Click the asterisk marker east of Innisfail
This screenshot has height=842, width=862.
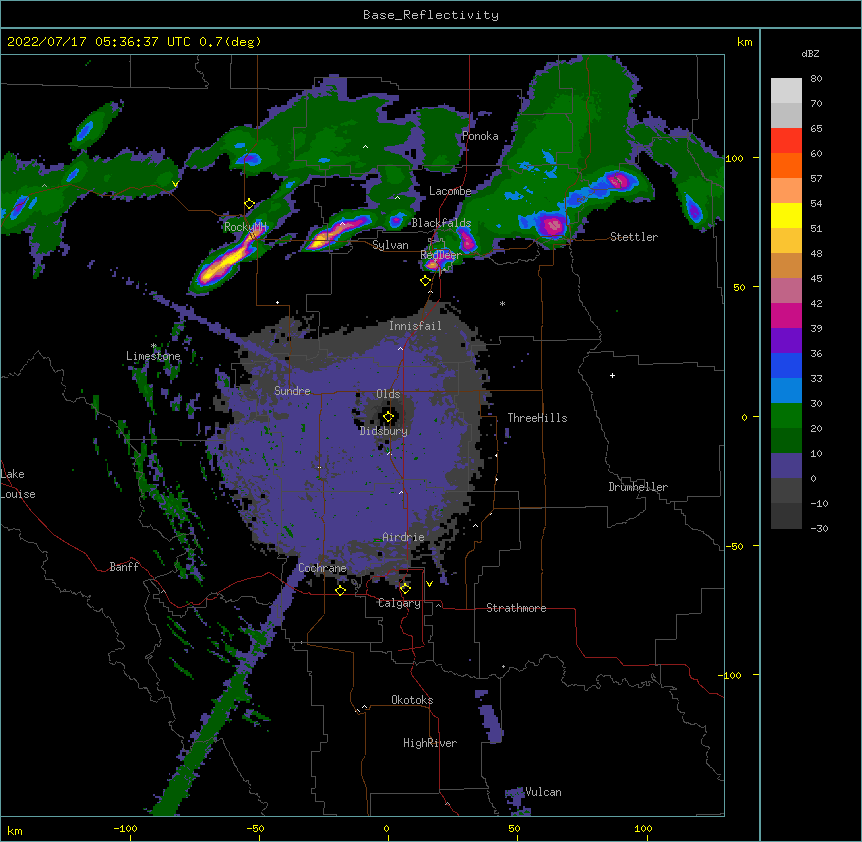[x=502, y=303]
